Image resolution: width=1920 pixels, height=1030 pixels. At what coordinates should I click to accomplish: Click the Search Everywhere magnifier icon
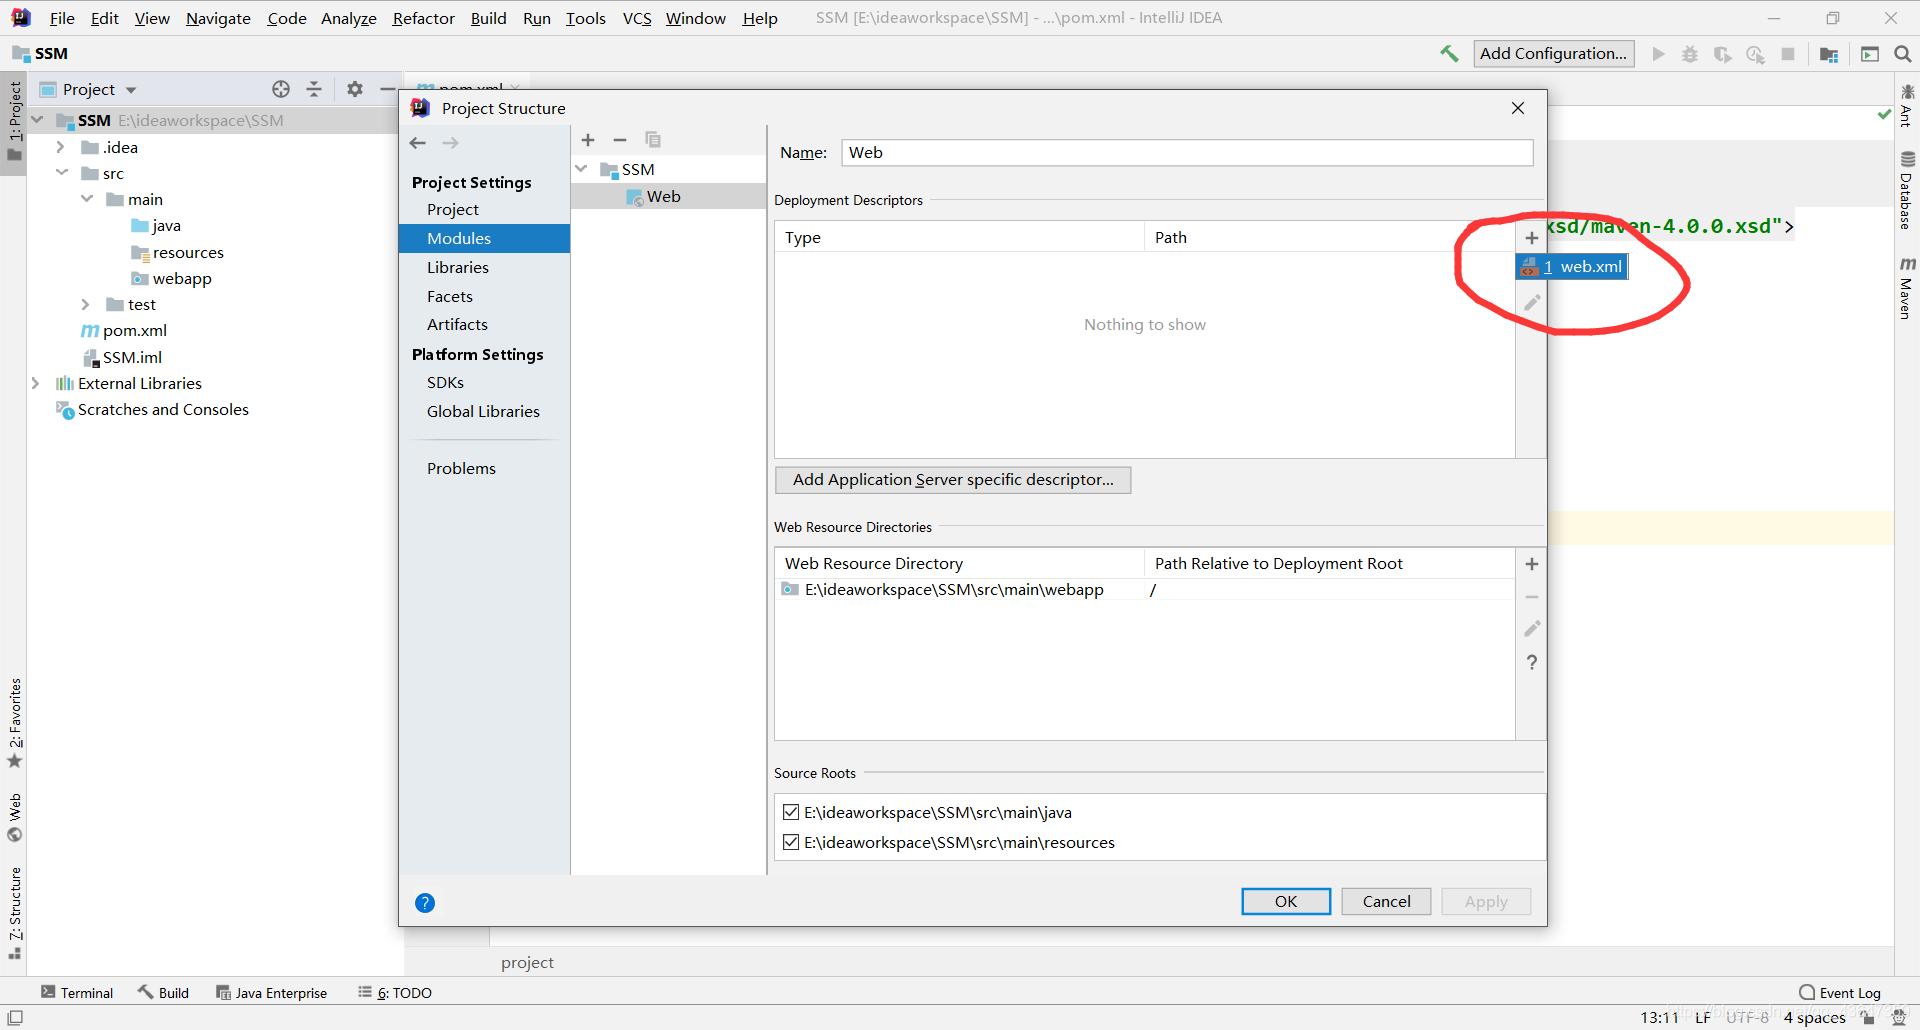coord(1903,54)
